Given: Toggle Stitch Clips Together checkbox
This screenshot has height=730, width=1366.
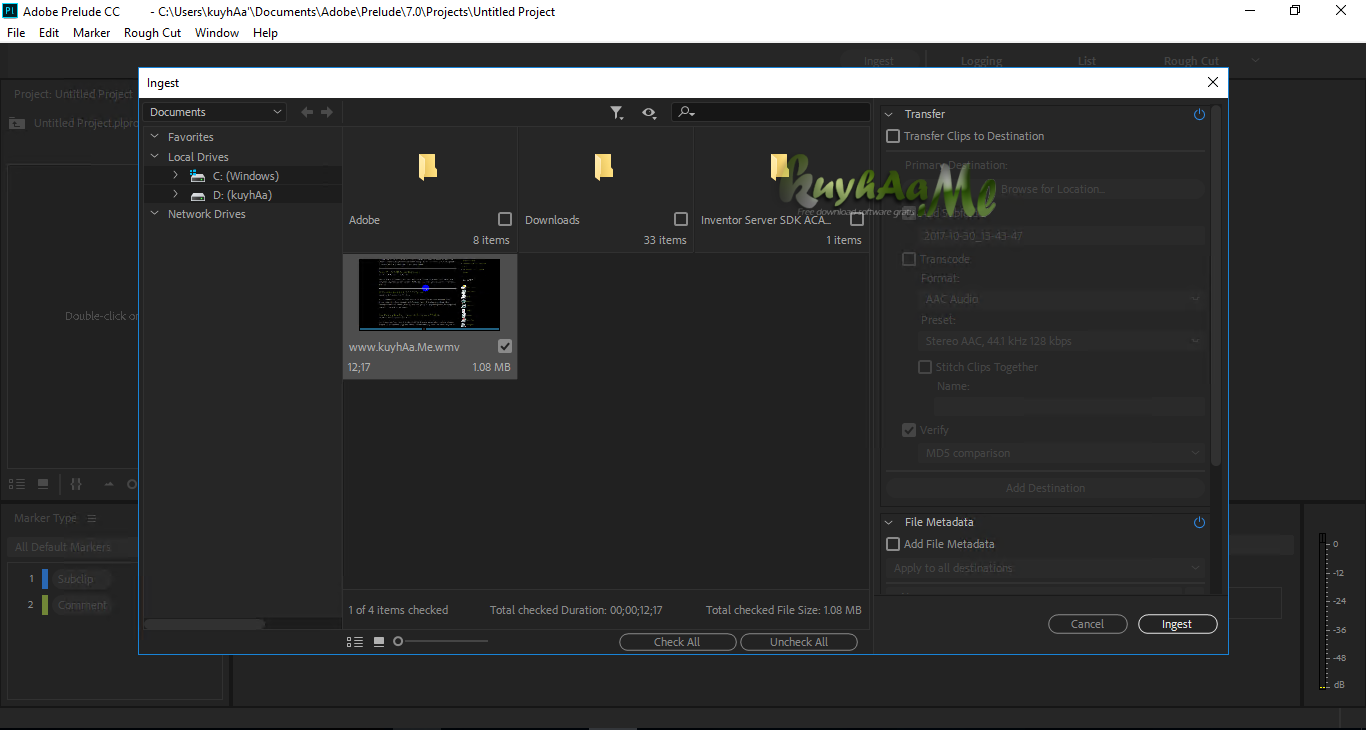Looking at the screenshot, I should click(925, 367).
